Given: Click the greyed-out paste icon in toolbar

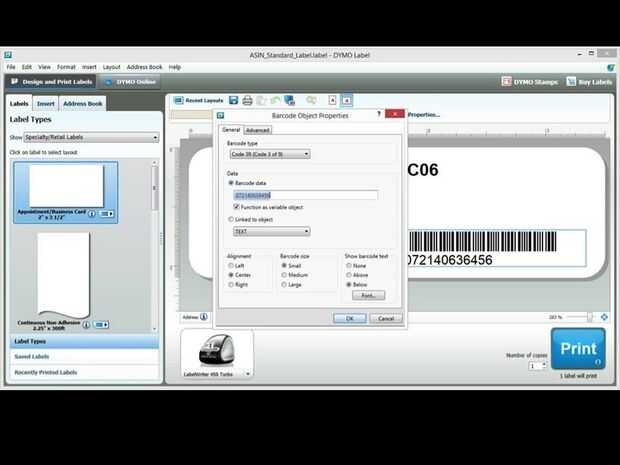Looking at the screenshot, I should 261,100.
